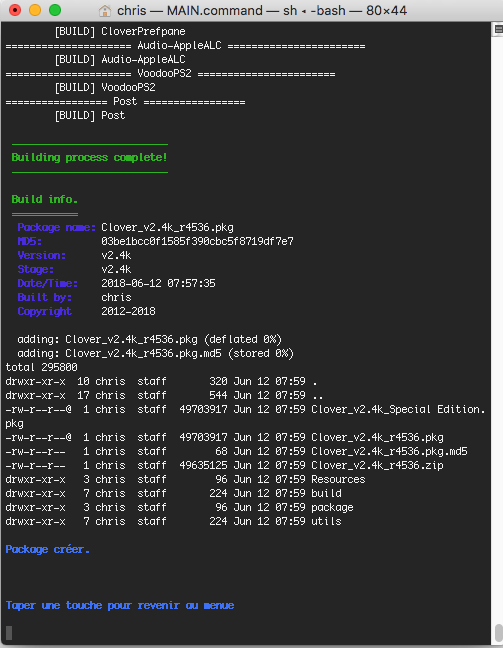The image size is (503, 648).
Task: Click the terminal scrollbar thumb at bottom right
Action: [x=498, y=632]
